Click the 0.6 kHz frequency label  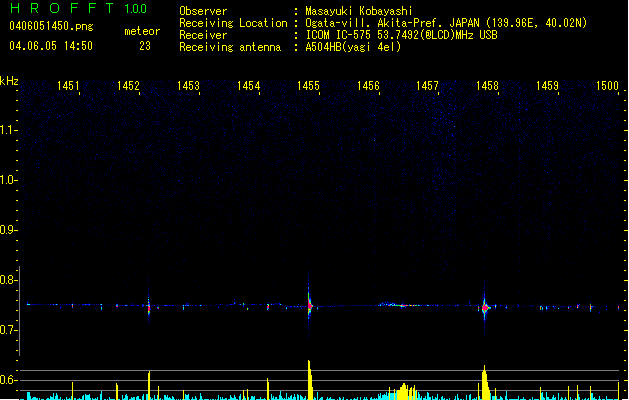click(x=8, y=380)
